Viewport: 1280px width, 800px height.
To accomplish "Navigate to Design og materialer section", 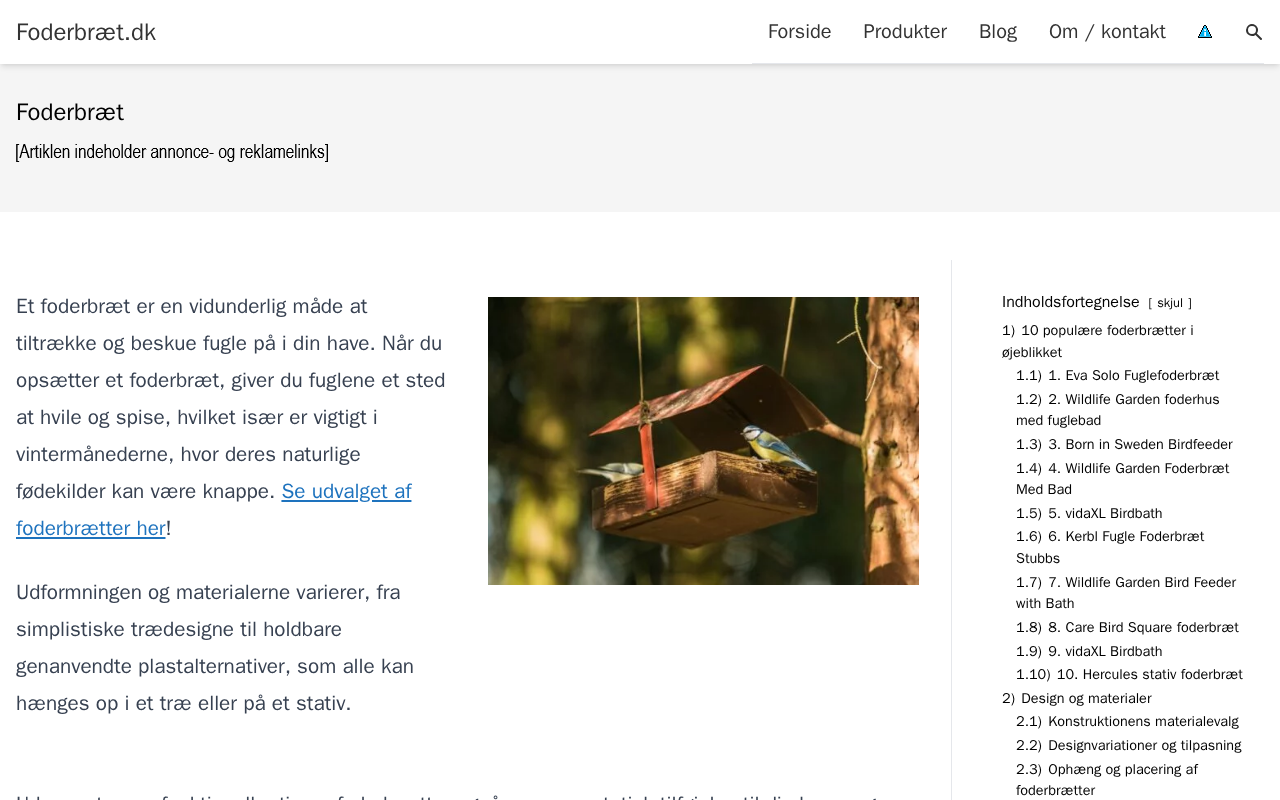I will (x=1076, y=699).
